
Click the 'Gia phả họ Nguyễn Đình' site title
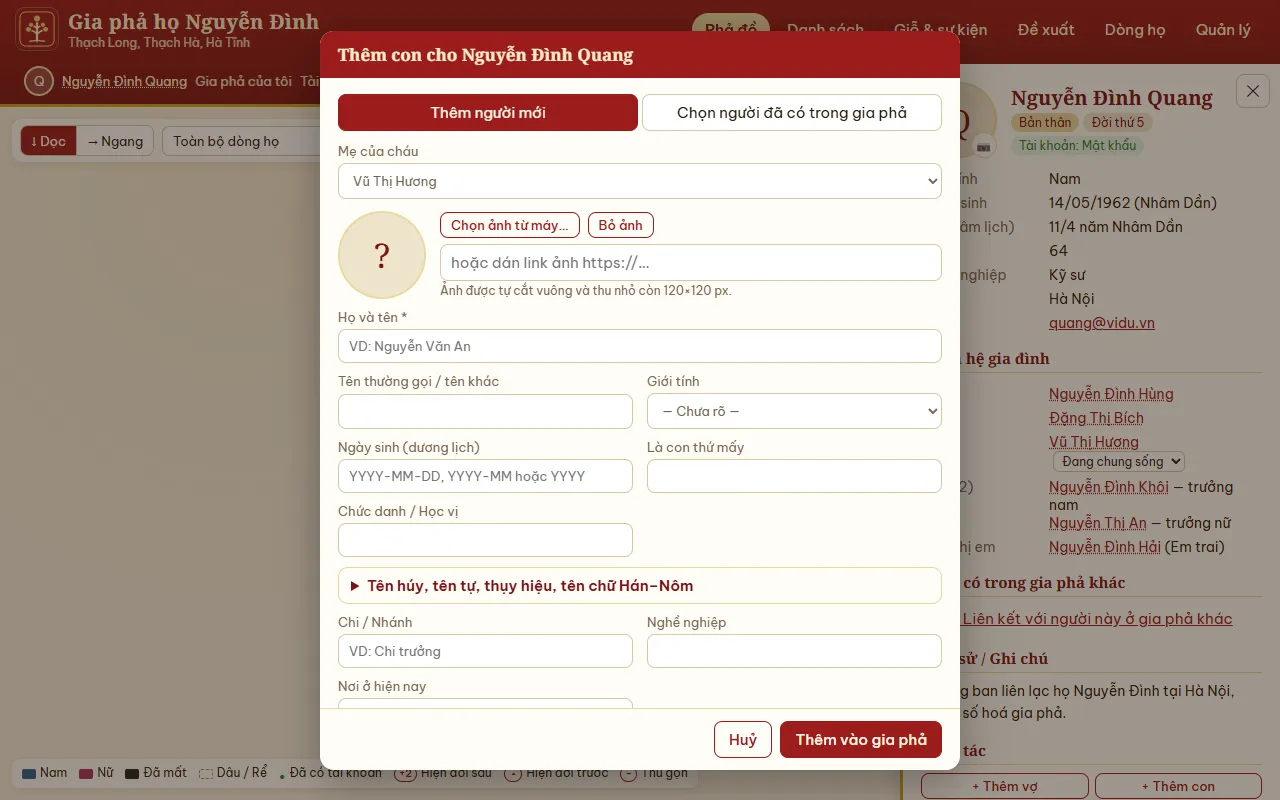pyautogui.click(x=193, y=22)
